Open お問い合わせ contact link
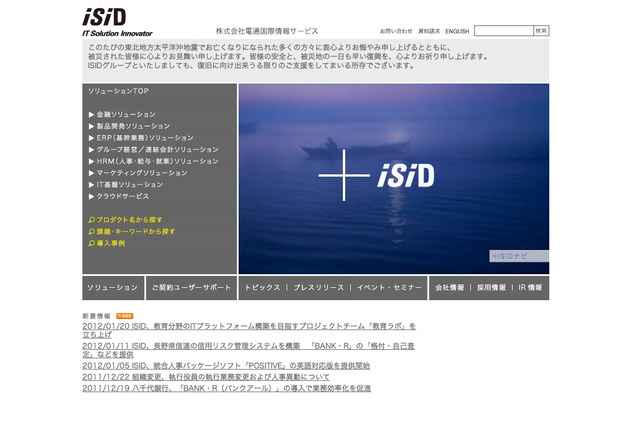The width and height of the screenshot is (640, 426). [x=396, y=31]
